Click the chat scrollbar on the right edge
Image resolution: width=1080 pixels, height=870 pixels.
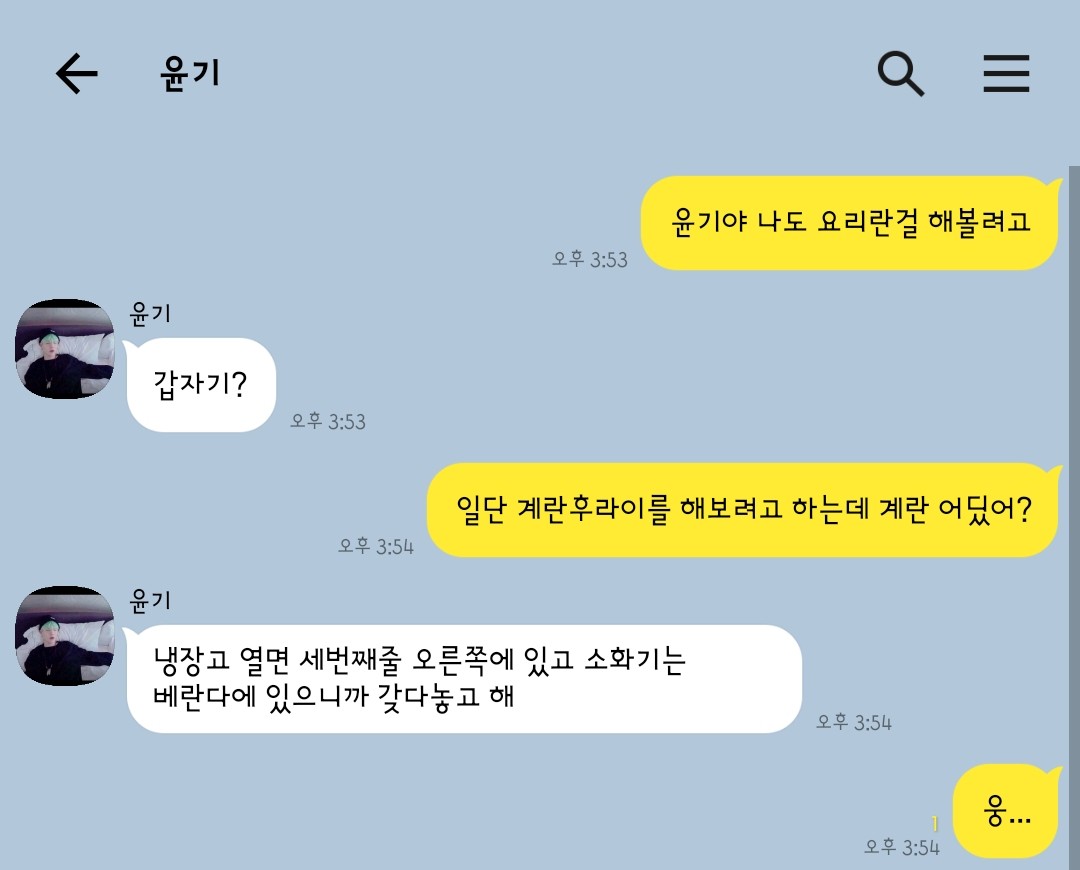pos(1074,517)
